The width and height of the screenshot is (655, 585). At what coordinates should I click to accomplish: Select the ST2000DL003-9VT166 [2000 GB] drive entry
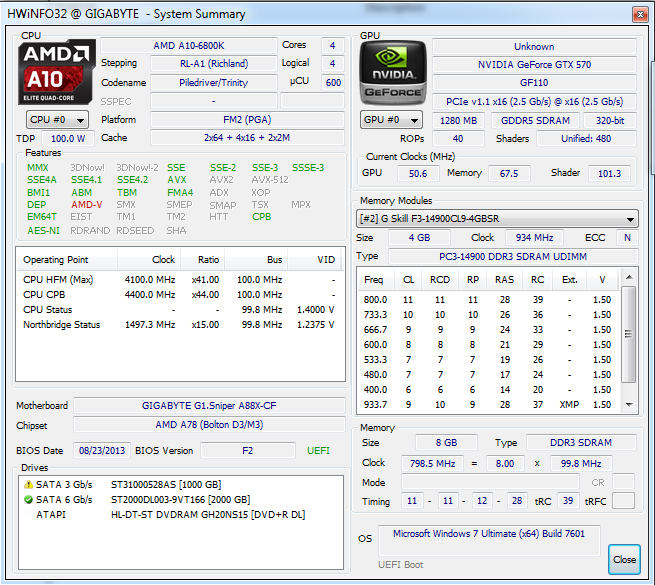(x=180, y=500)
